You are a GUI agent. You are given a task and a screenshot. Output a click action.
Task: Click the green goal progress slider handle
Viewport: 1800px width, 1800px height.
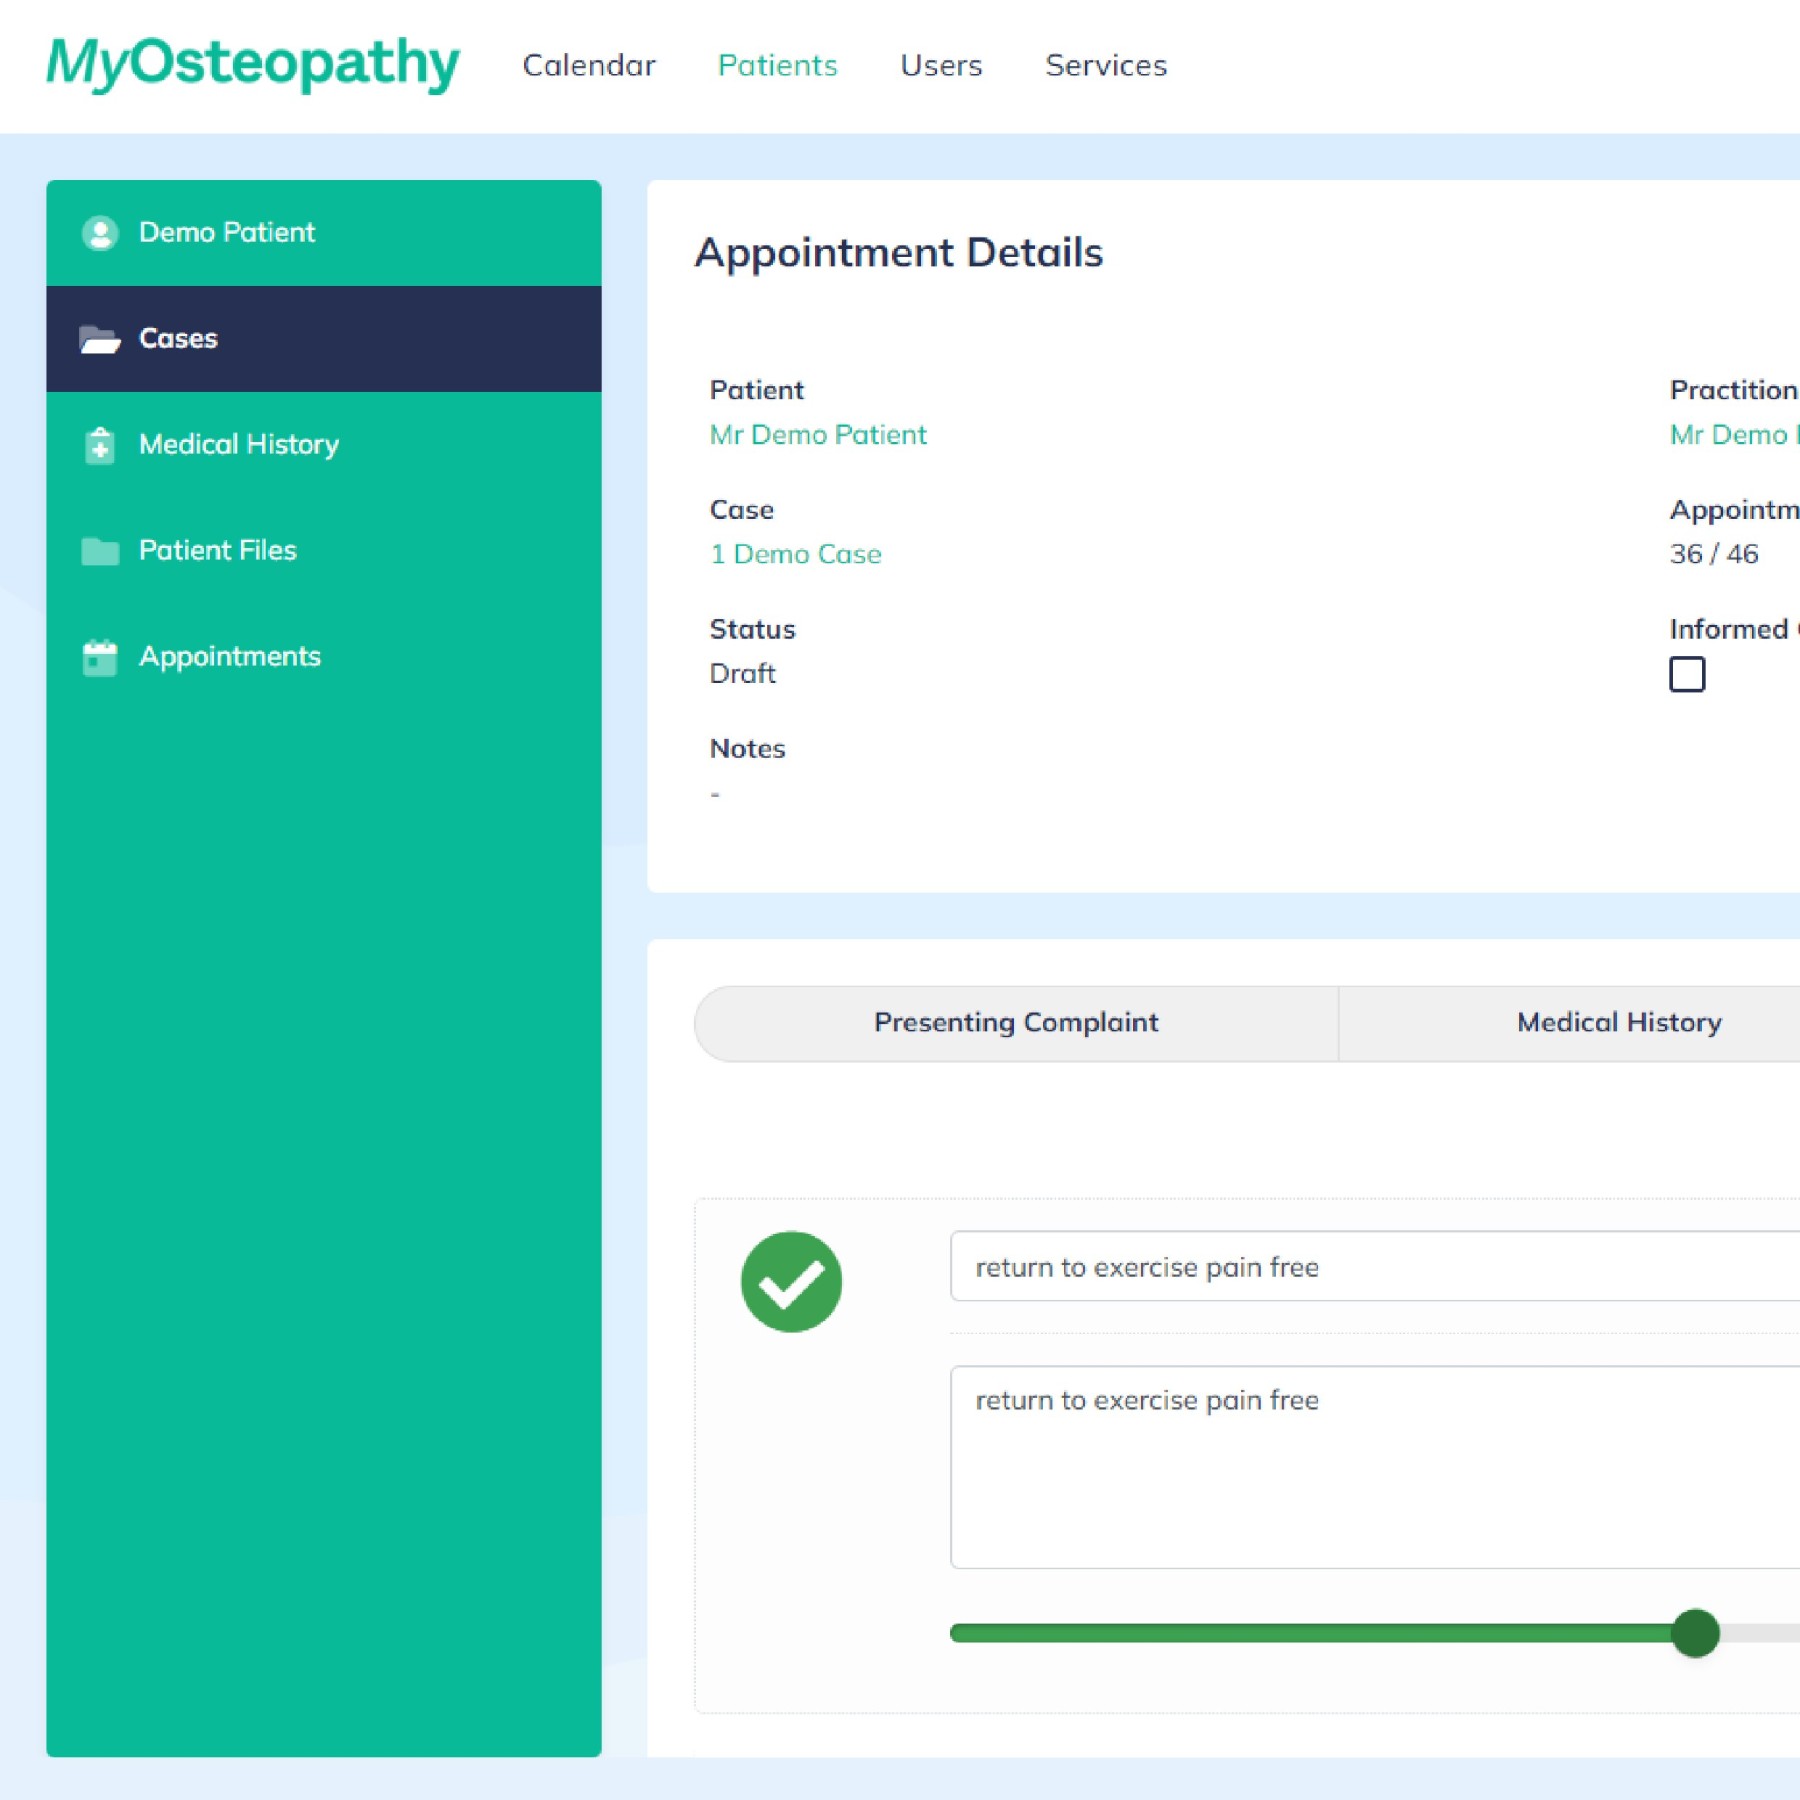(x=1695, y=1633)
